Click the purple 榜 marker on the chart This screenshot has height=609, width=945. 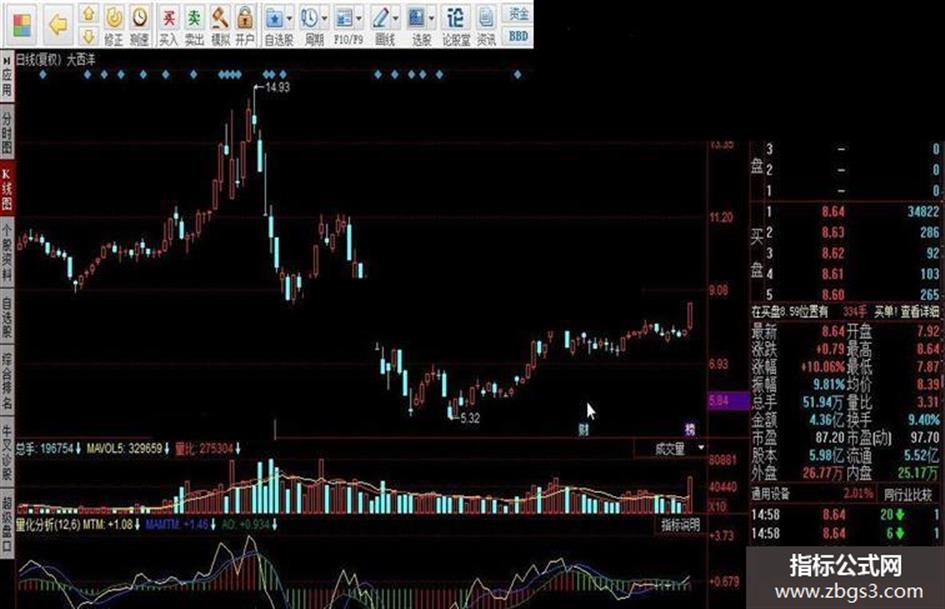click(689, 429)
